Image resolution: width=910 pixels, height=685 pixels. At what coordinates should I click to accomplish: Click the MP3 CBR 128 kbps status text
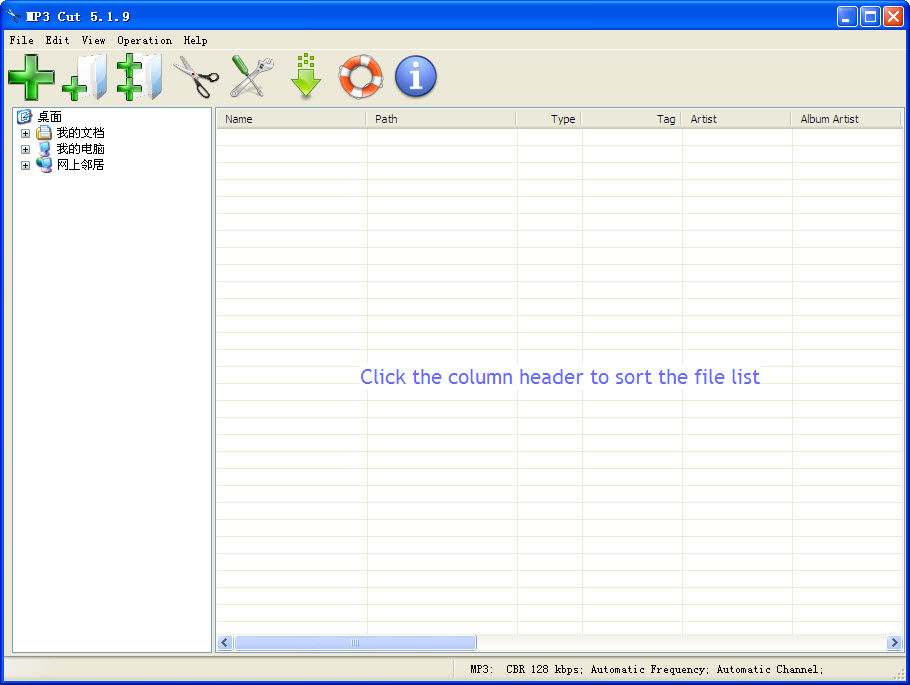(647, 669)
